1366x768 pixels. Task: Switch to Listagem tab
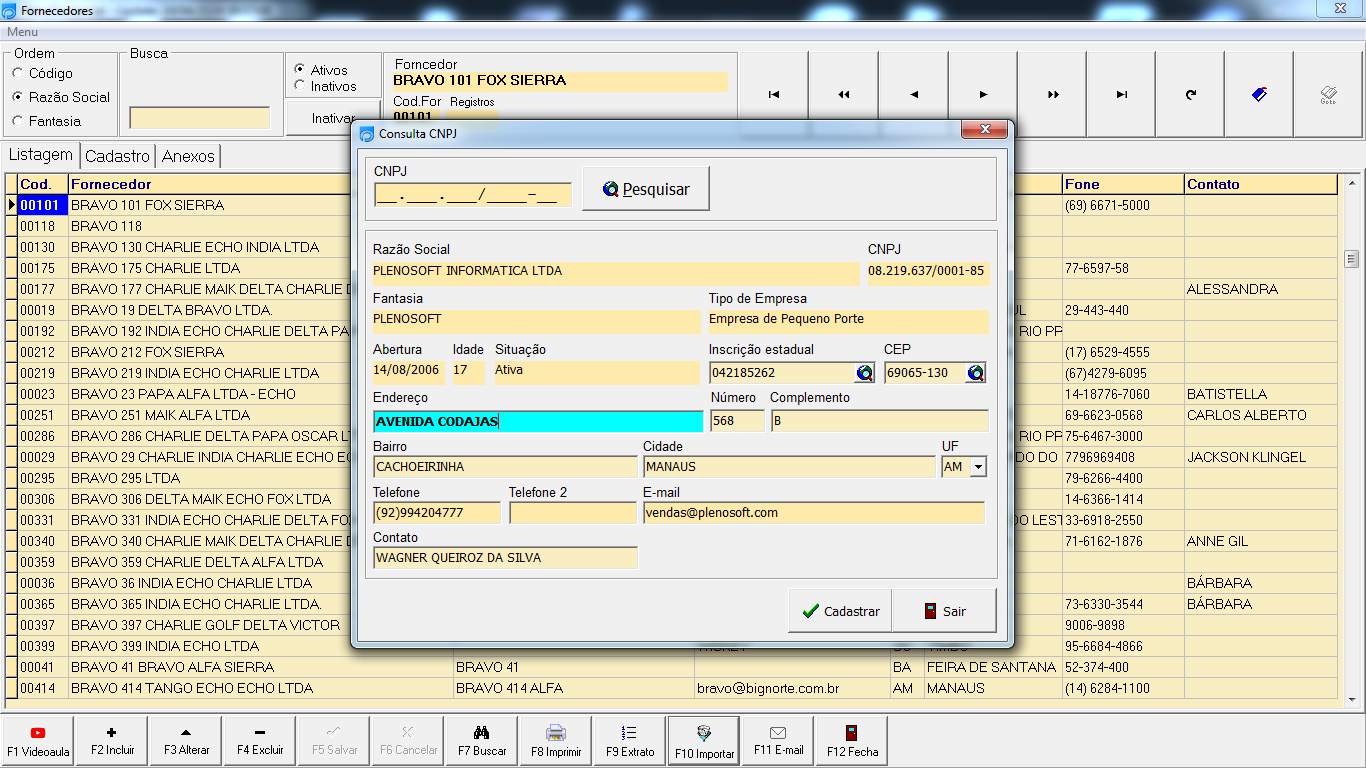tap(41, 155)
